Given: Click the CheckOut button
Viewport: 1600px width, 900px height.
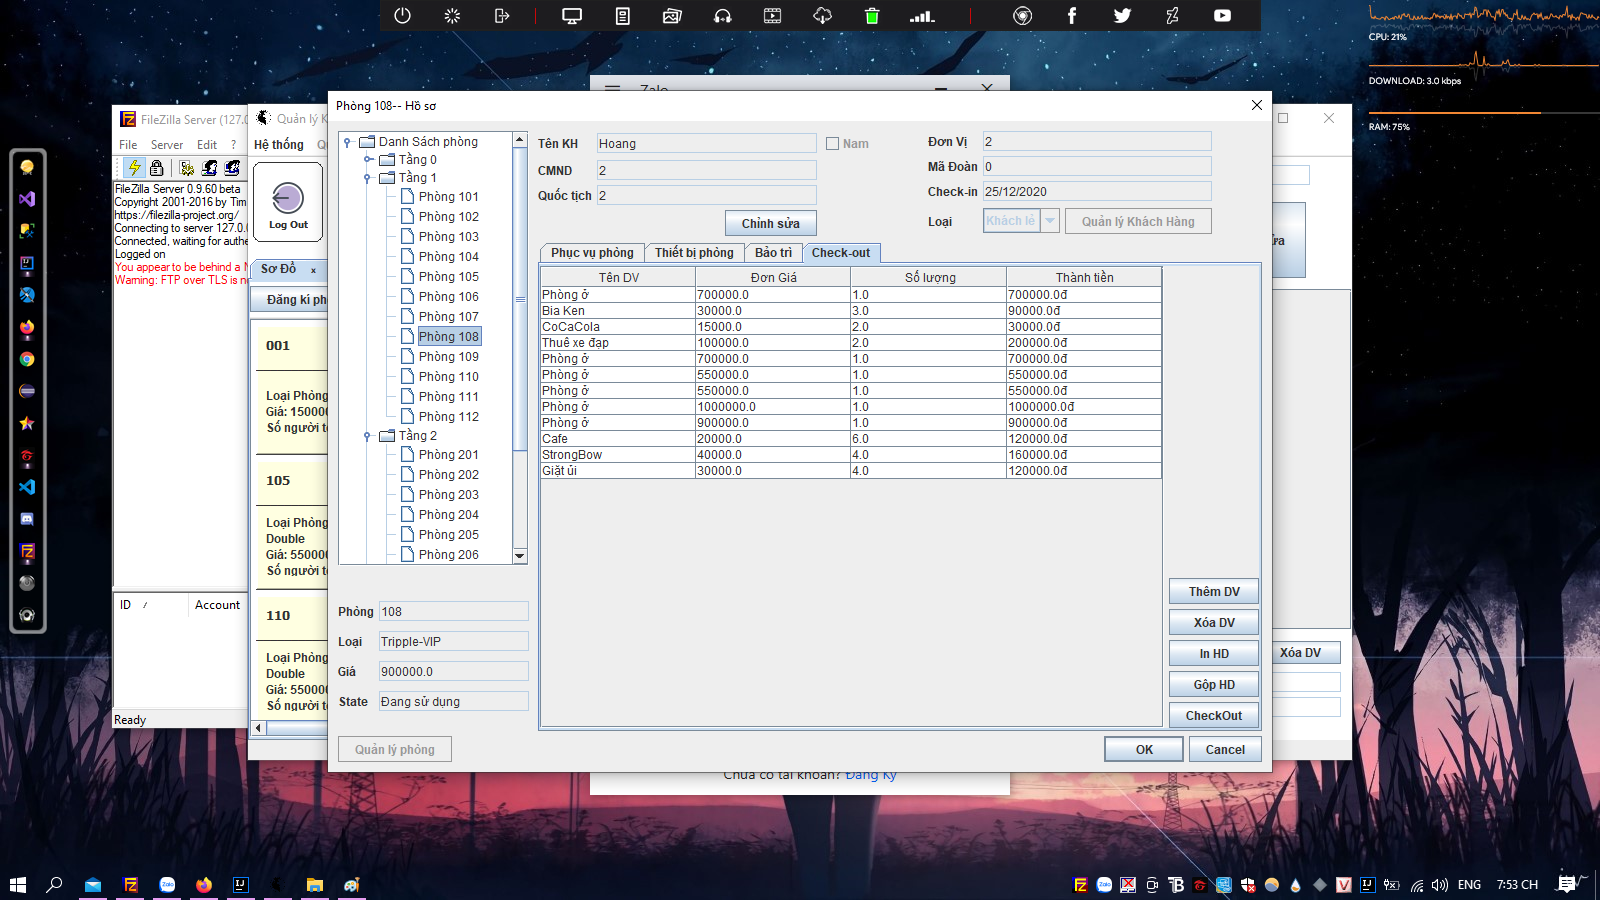Looking at the screenshot, I should pos(1214,715).
